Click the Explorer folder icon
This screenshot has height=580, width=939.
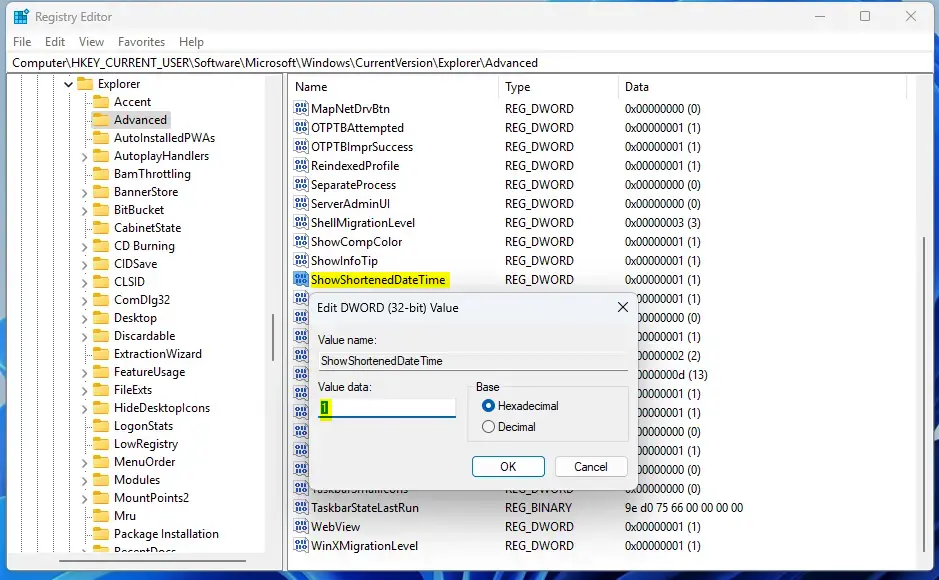point(85,84)
